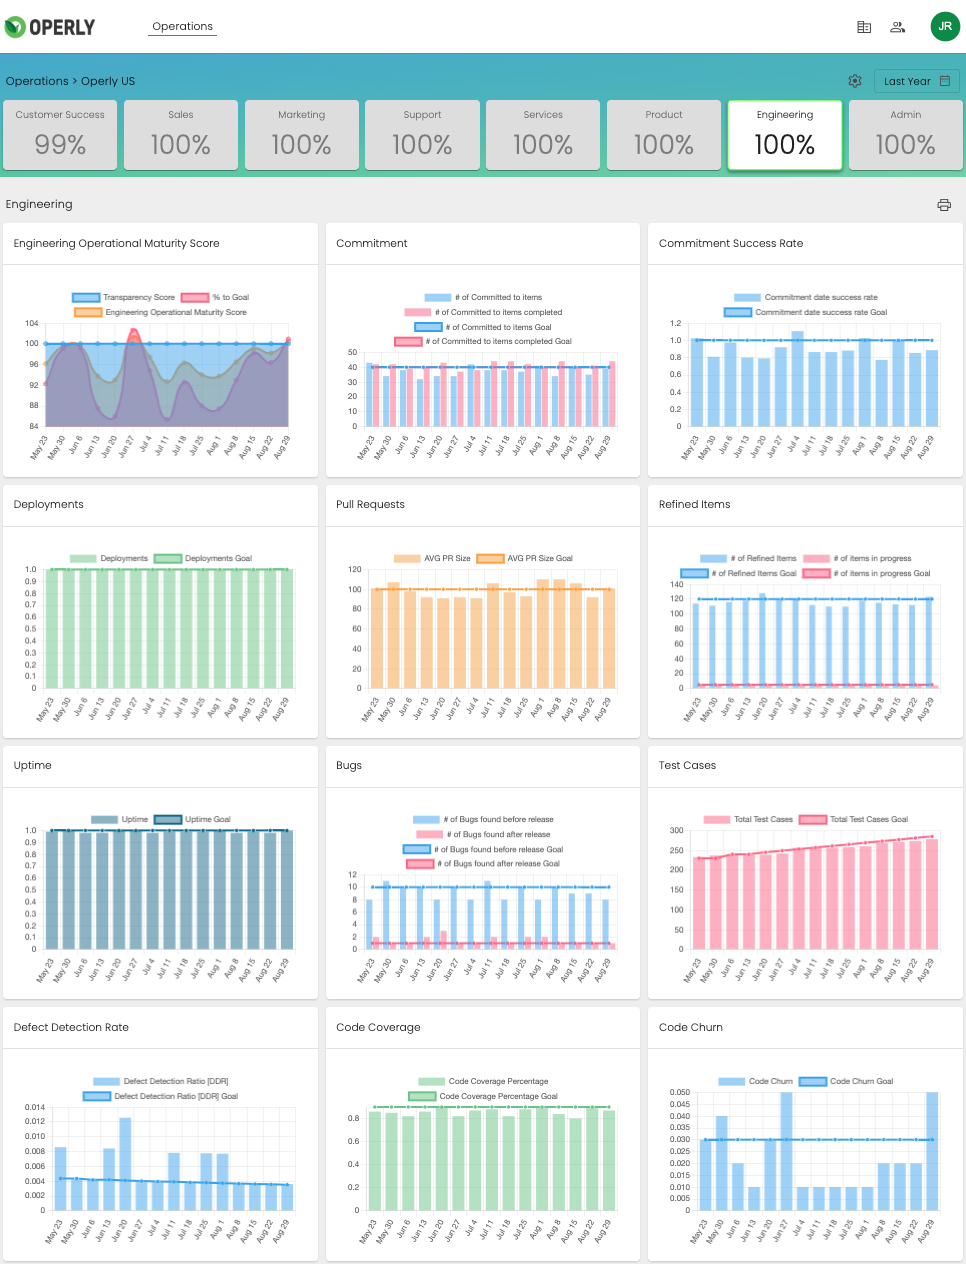The height and width of the screenshot is (1264, 966).
Task: Click the orange Engineering Operational Maturity Score legend swatch
Action: pyautogui.click(x=88, y=312)
